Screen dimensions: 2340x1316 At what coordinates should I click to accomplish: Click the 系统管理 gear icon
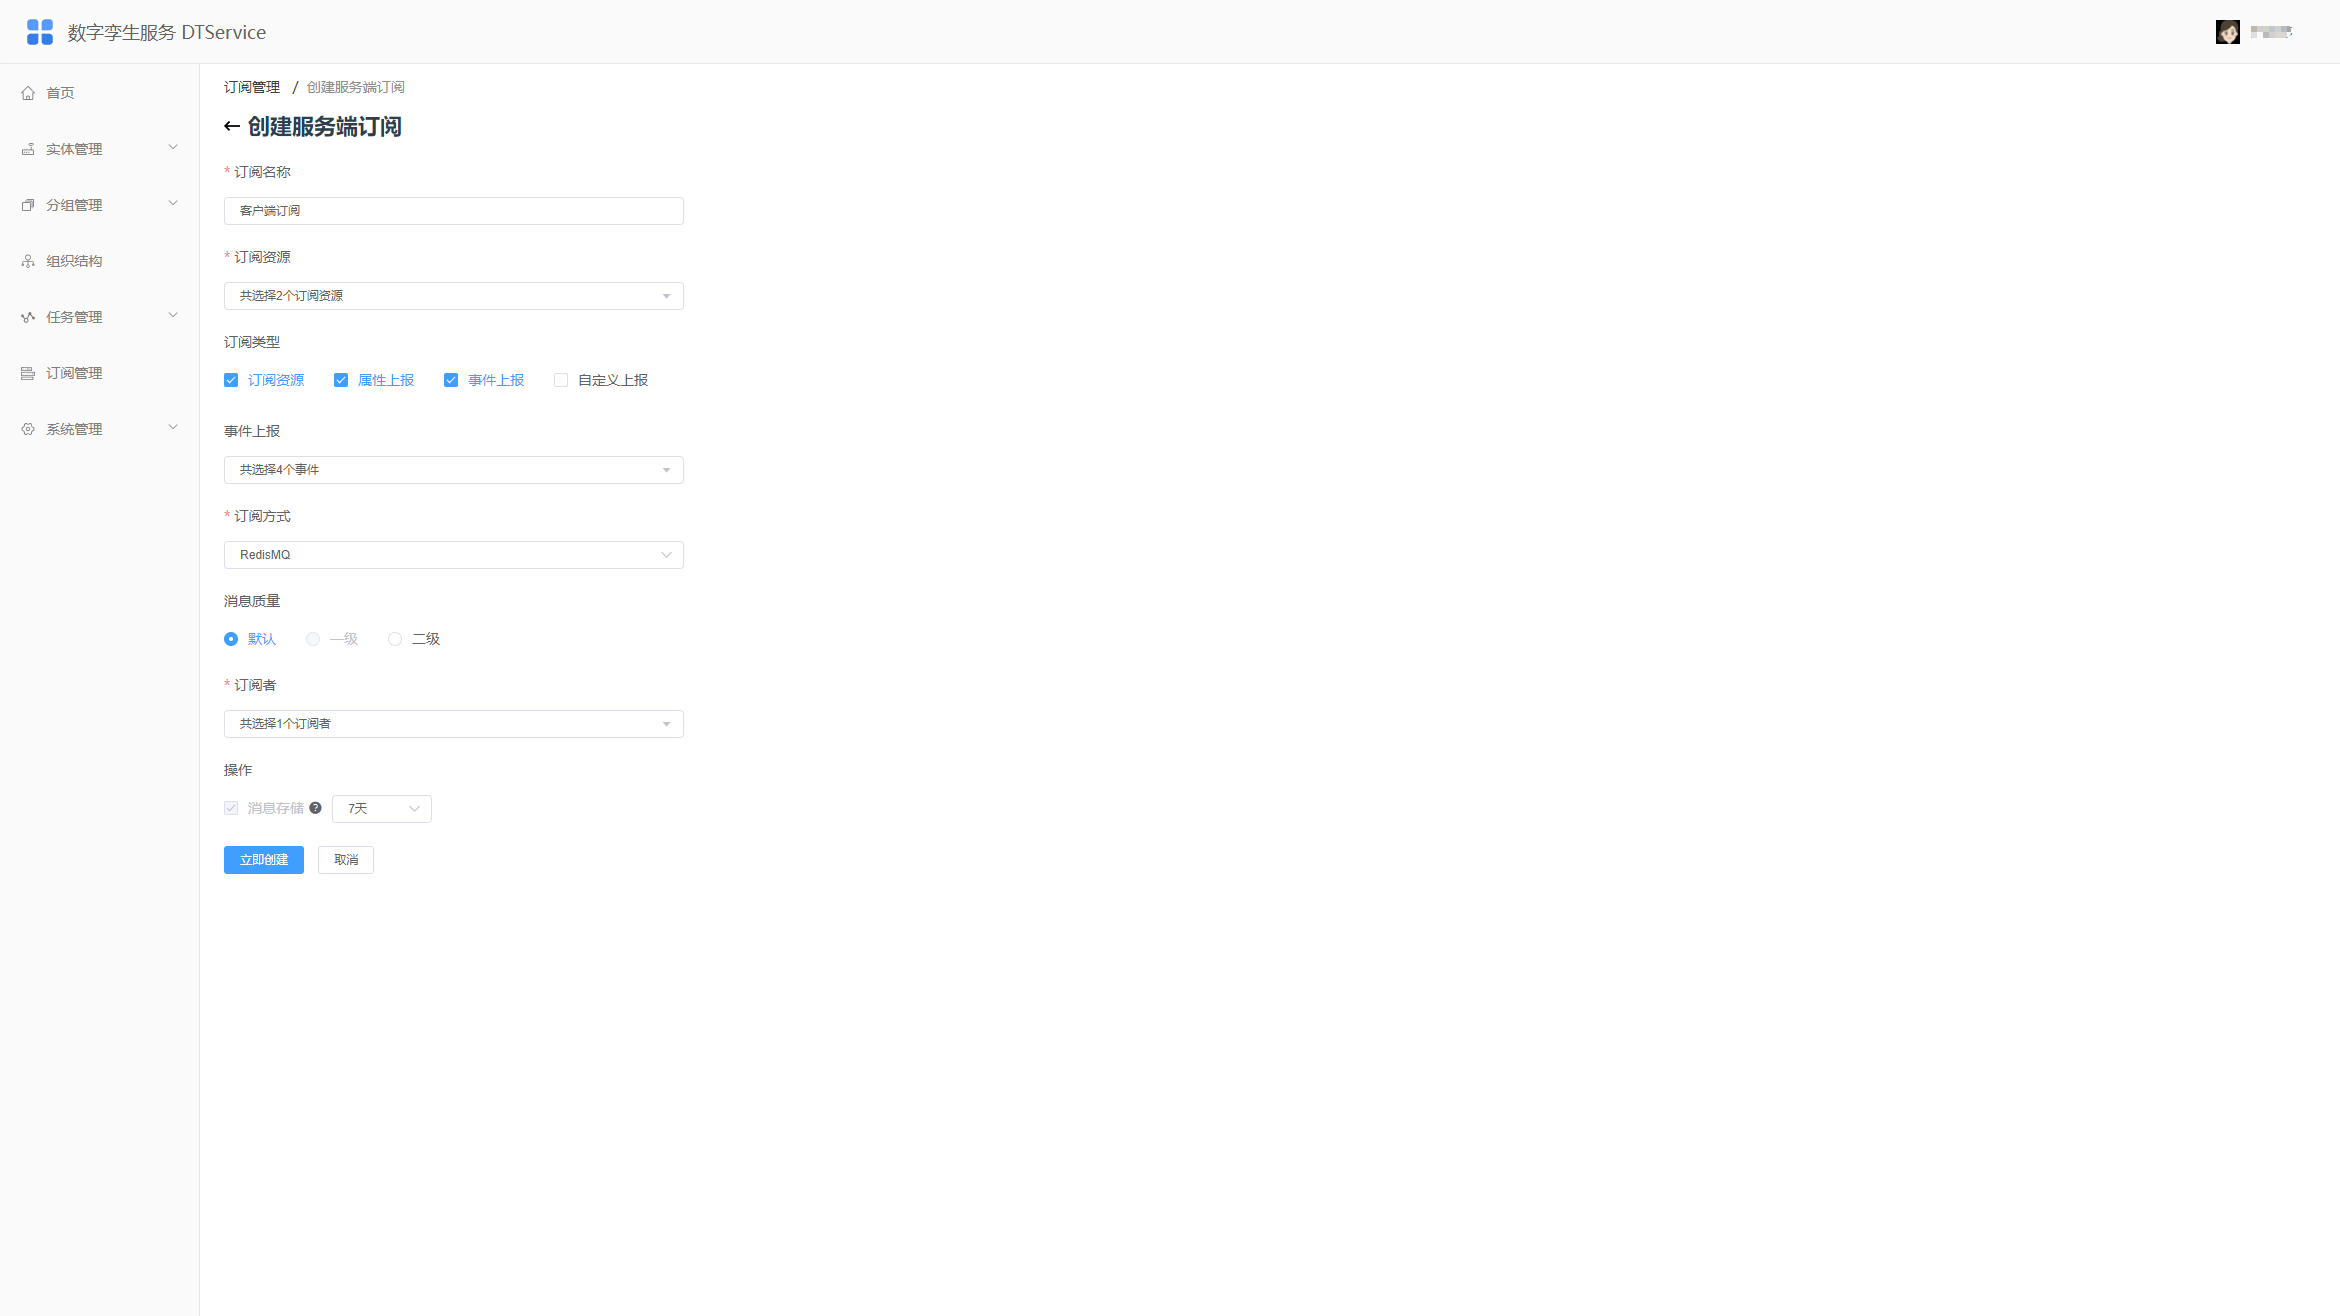coord(28,429)
